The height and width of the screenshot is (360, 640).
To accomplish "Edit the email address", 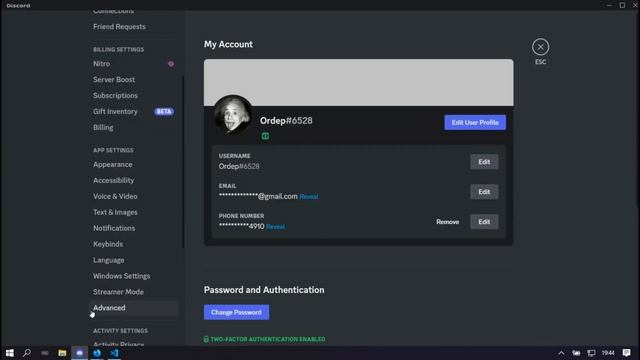I will tap(484, 192).
